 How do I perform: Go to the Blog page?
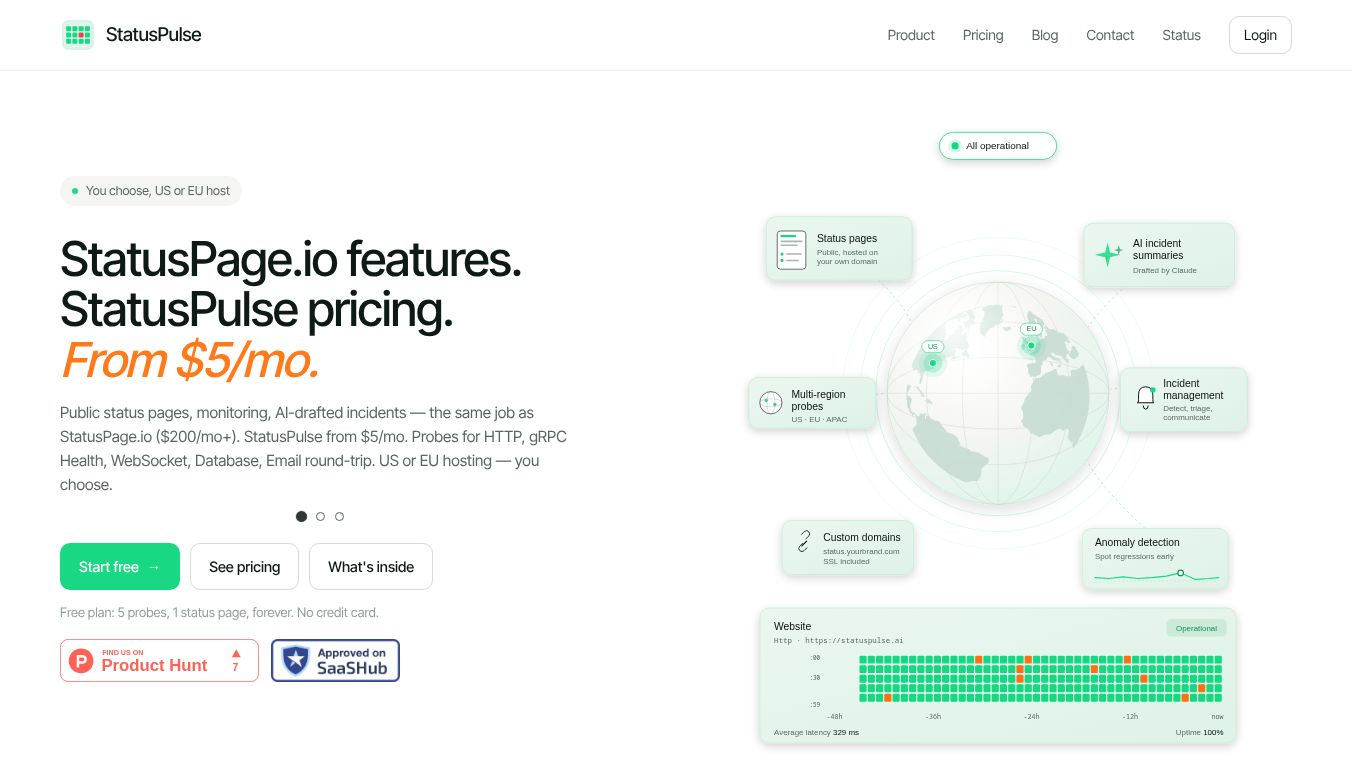click(x=1045, y=35)
